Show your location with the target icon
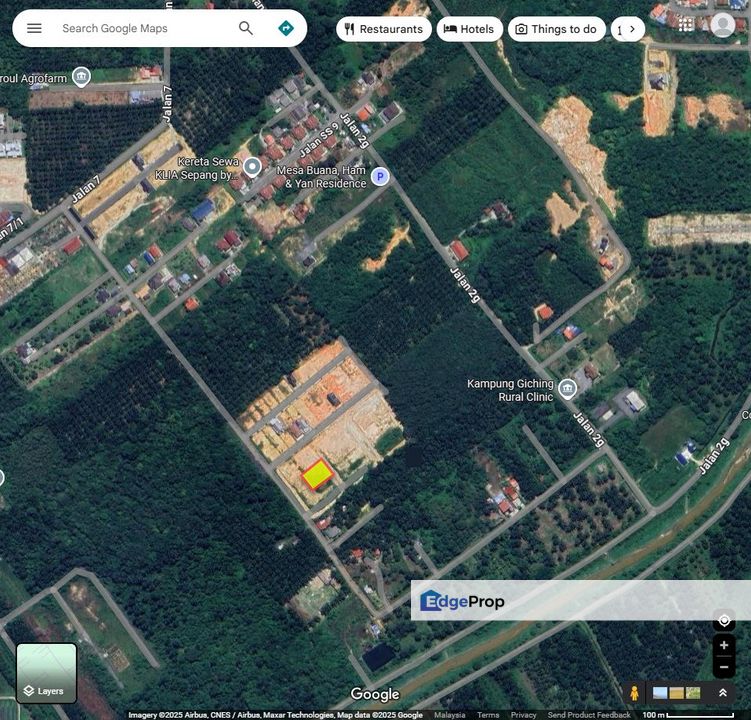The height and width of the screenshot is (720, 751). 724,621
